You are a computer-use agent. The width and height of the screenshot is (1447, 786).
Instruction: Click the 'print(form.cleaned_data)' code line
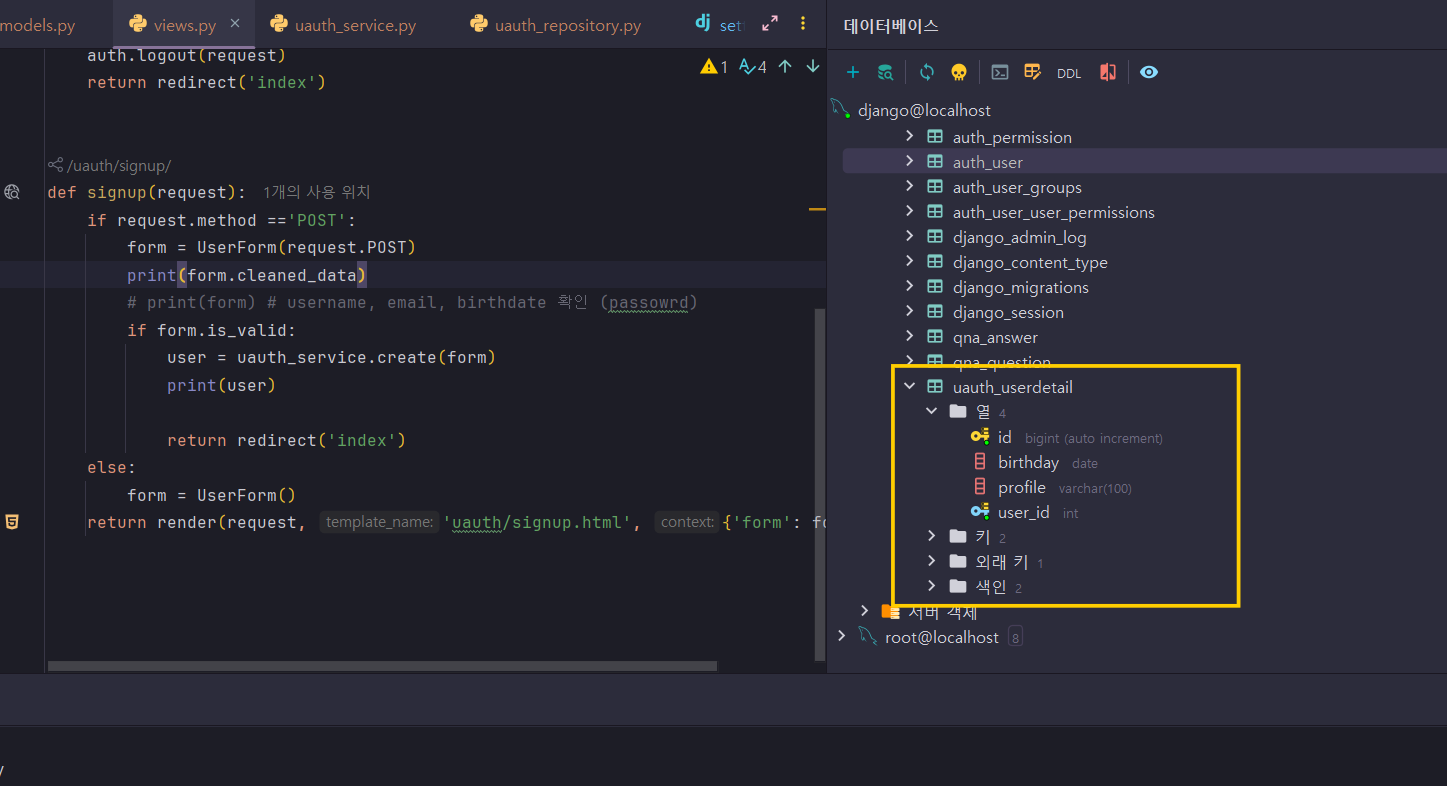pyautogui.click(x=247, y=275)
